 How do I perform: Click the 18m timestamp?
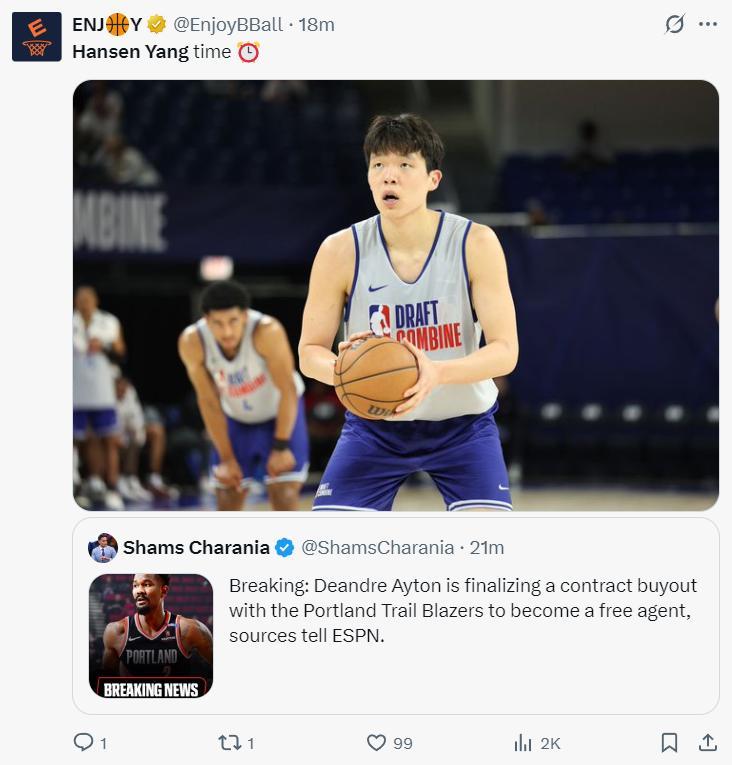(x=316, y=24)
